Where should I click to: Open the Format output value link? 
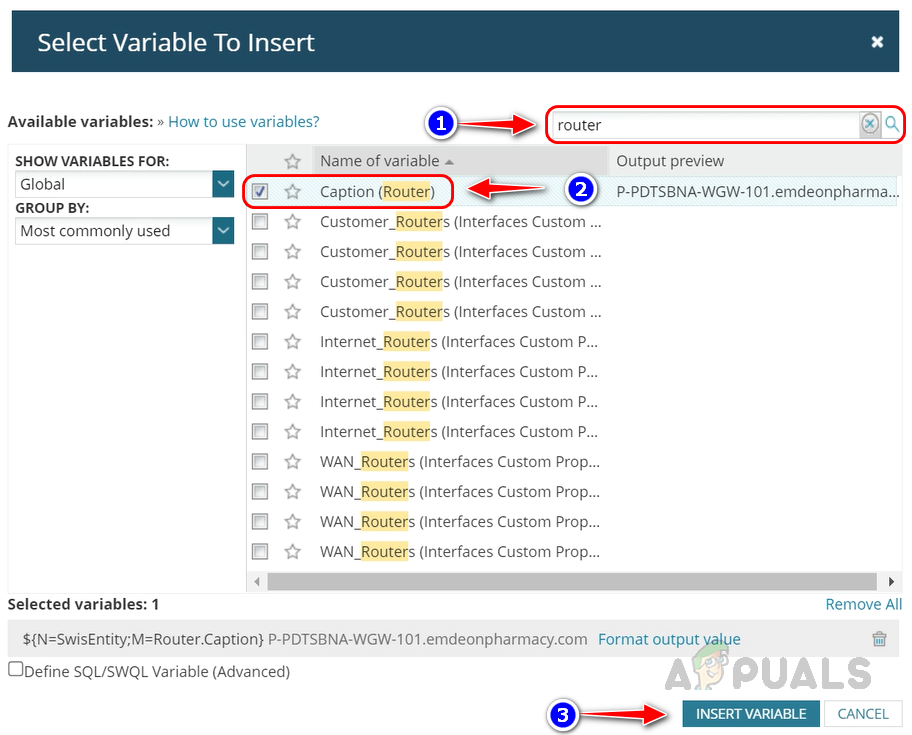669,639
